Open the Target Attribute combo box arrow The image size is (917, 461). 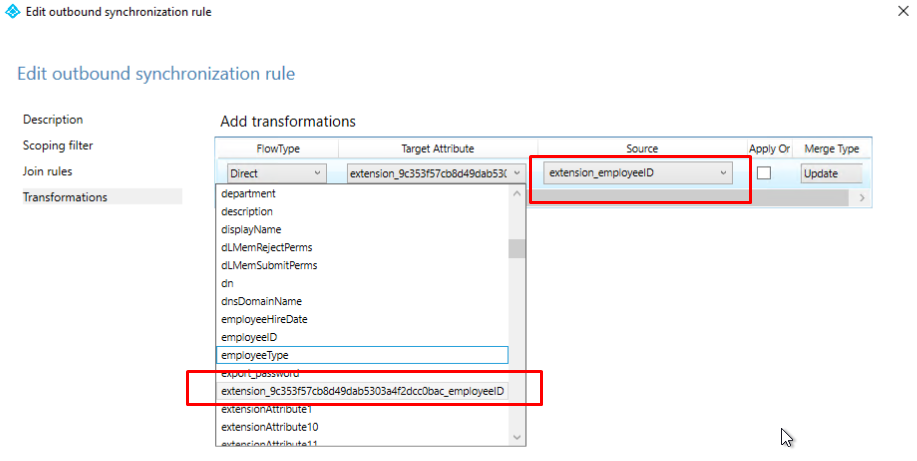tap(517, 173)
